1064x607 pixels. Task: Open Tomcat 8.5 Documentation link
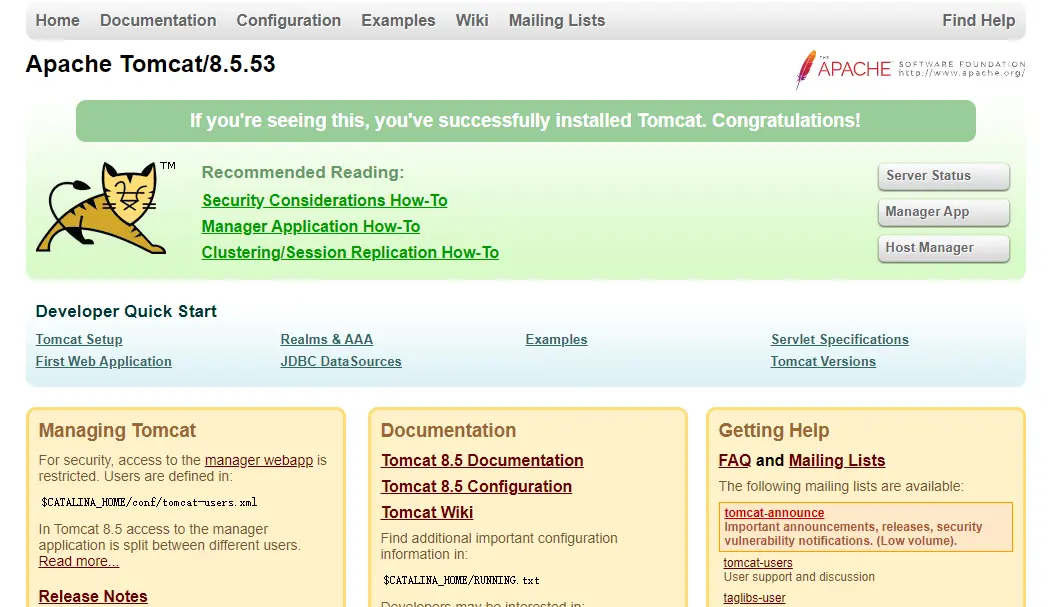pyautogui.click(x=482, y=461)
